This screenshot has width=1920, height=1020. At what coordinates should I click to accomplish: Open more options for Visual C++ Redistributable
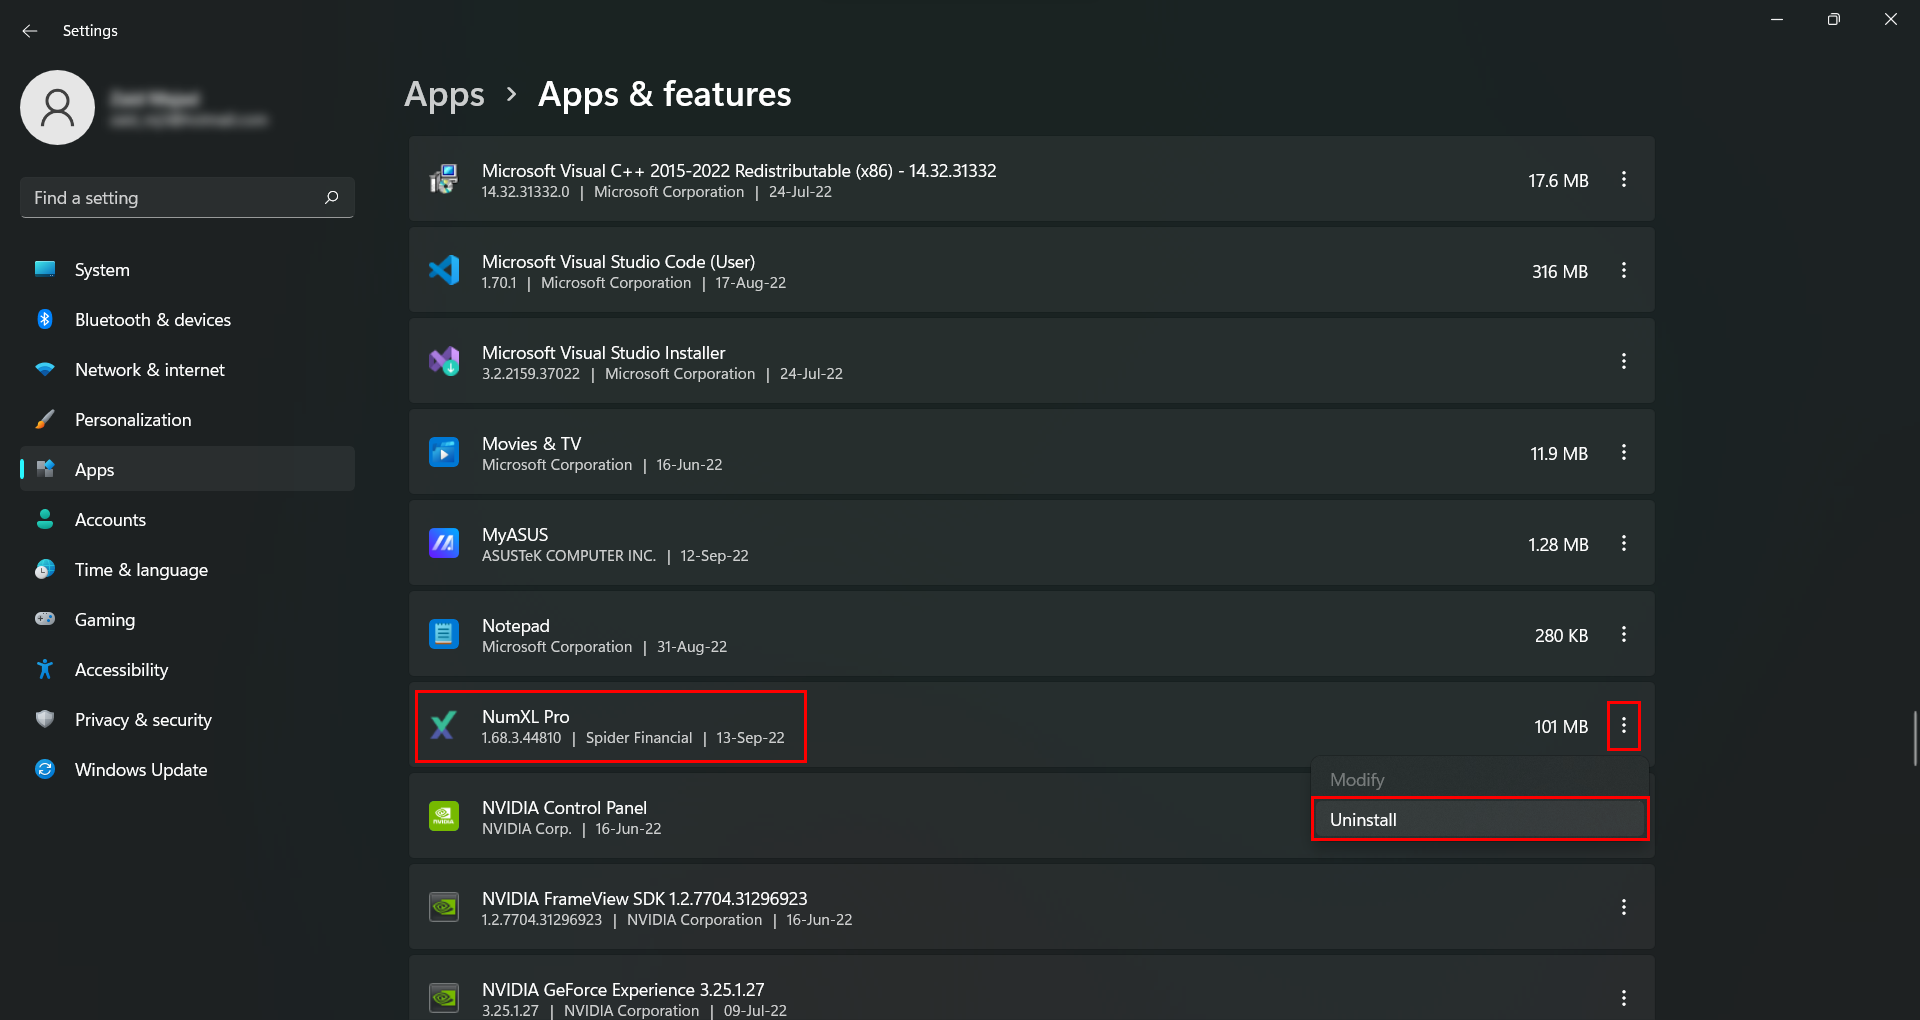1624,179
